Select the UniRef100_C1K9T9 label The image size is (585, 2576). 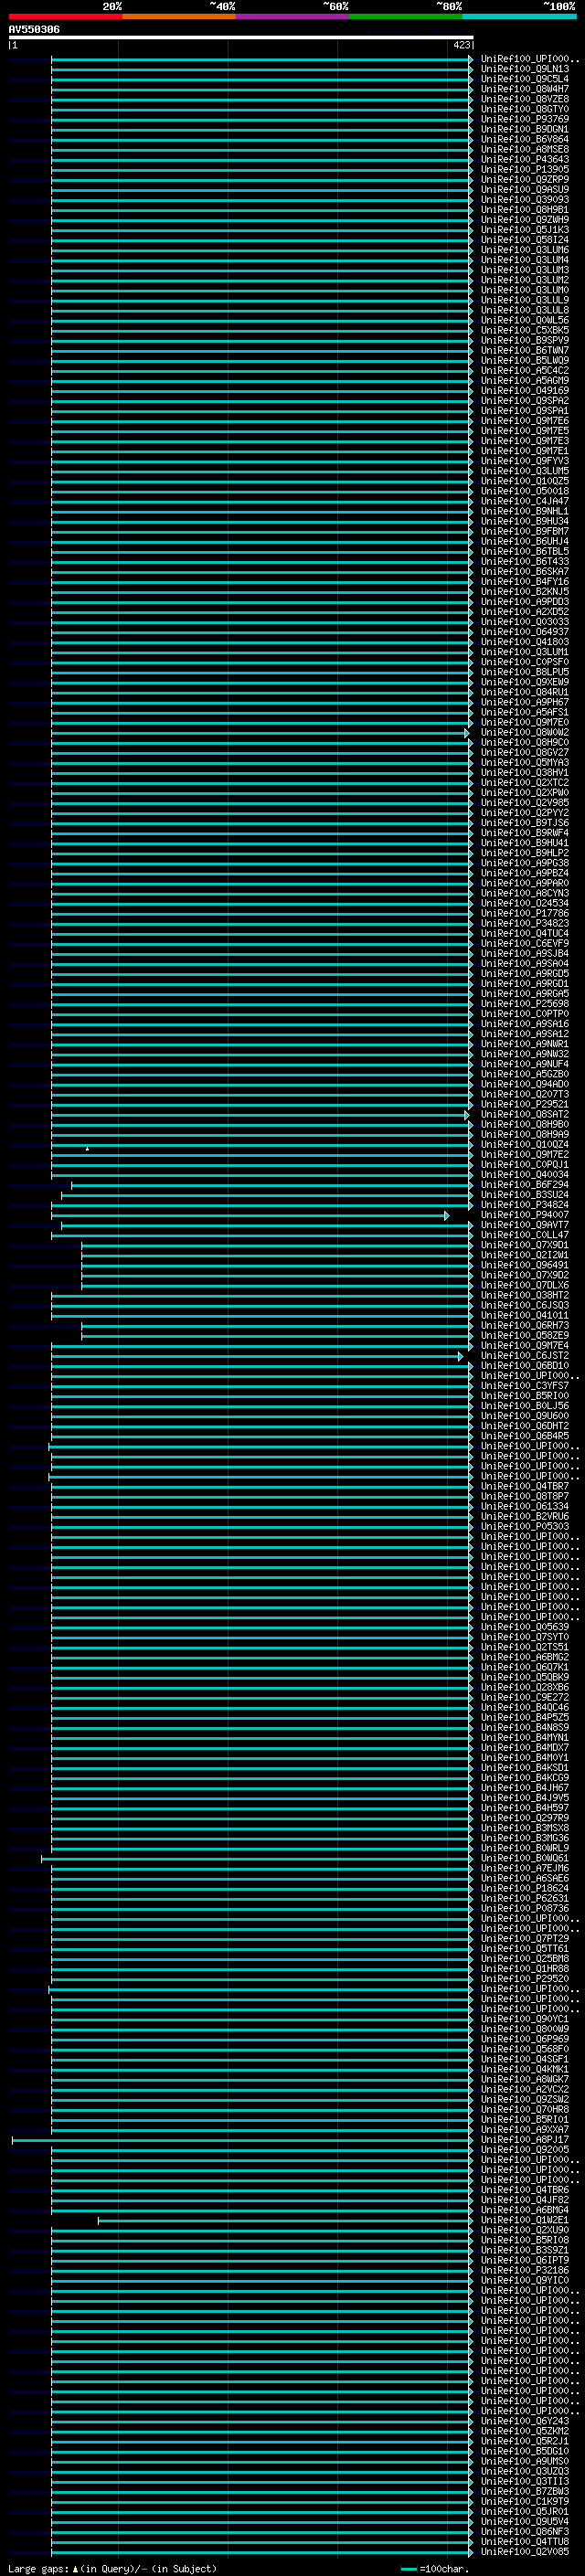tap(524, 2501)
